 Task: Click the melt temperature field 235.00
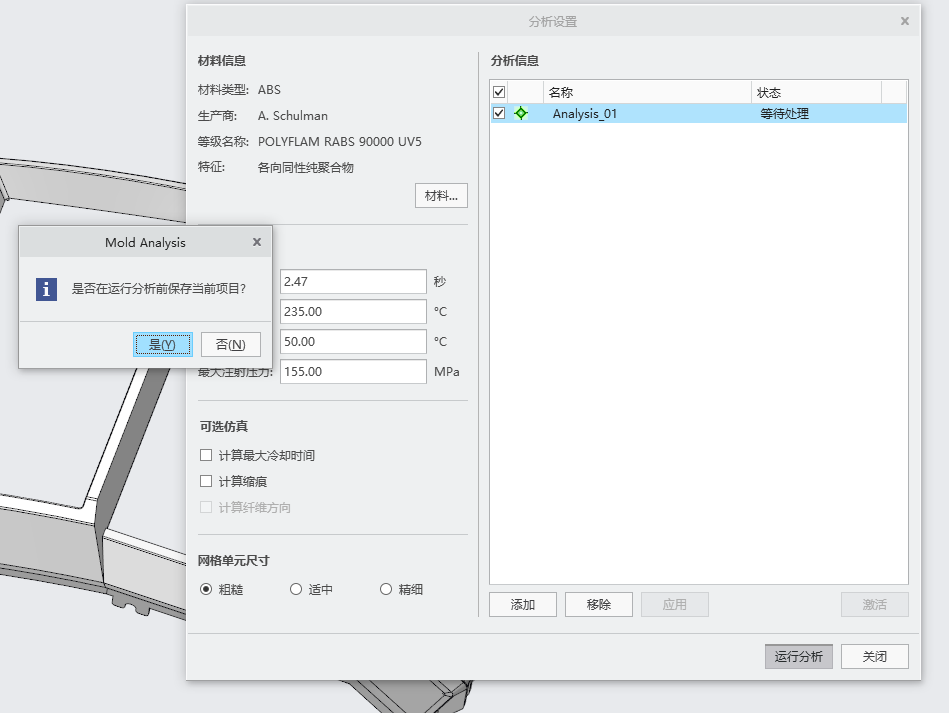[353, 312]
